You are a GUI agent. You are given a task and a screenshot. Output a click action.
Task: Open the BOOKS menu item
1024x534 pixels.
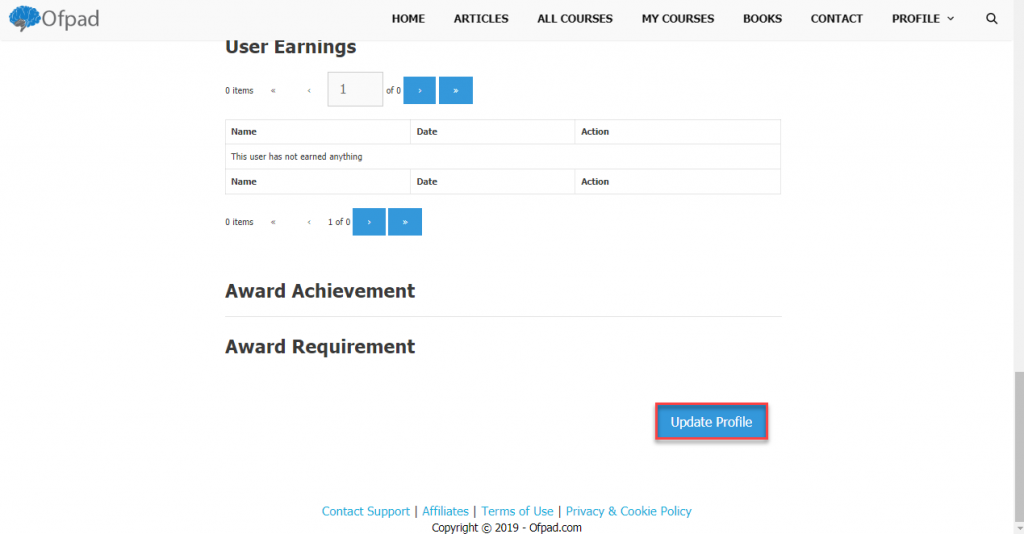[762, 19]
